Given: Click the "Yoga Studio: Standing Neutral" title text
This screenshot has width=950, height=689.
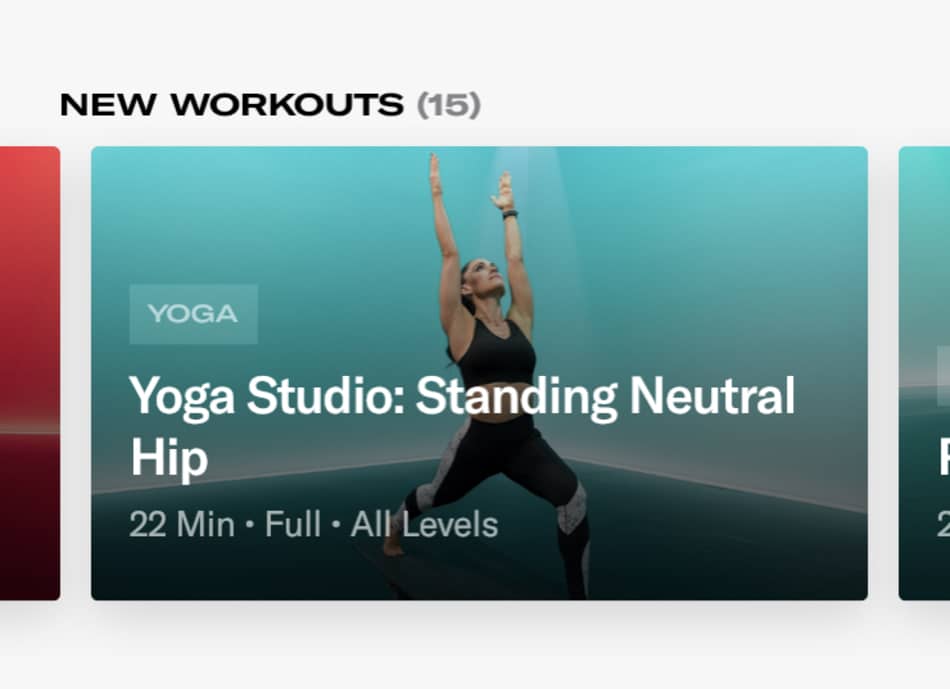Looking at the screenshot, I should (x=462, y=396).
